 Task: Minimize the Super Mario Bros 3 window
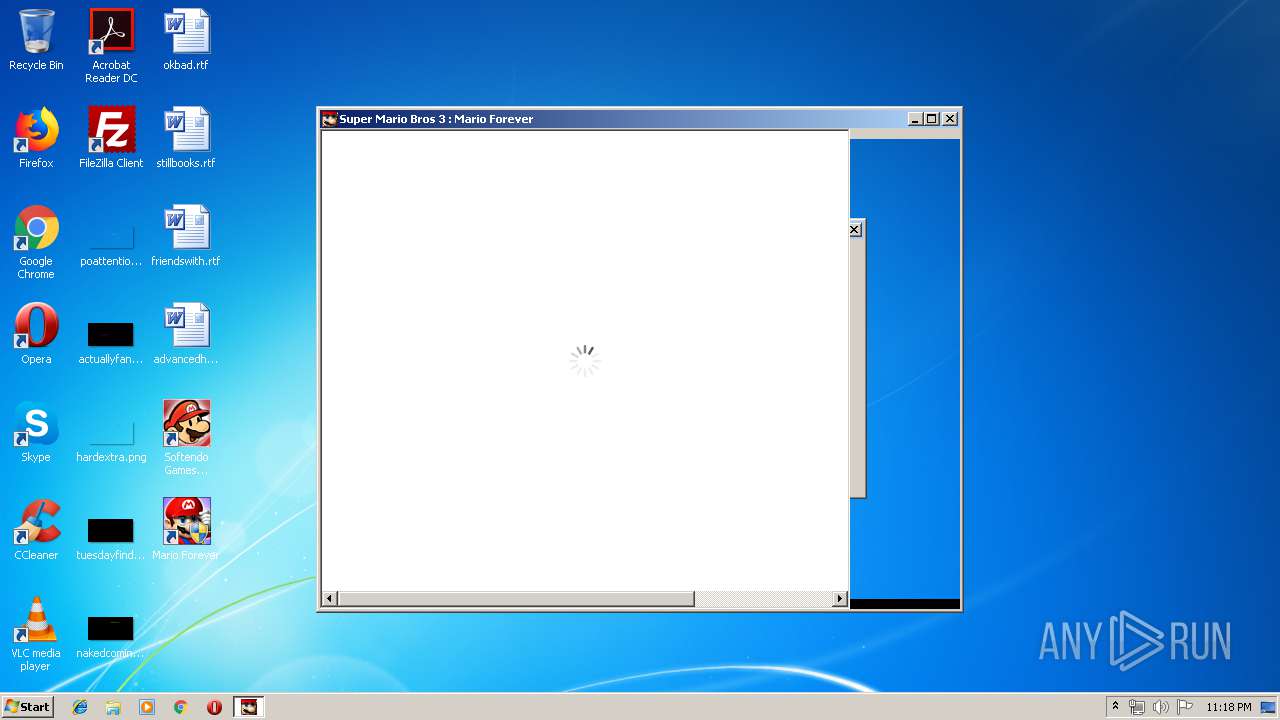[915, 119]
